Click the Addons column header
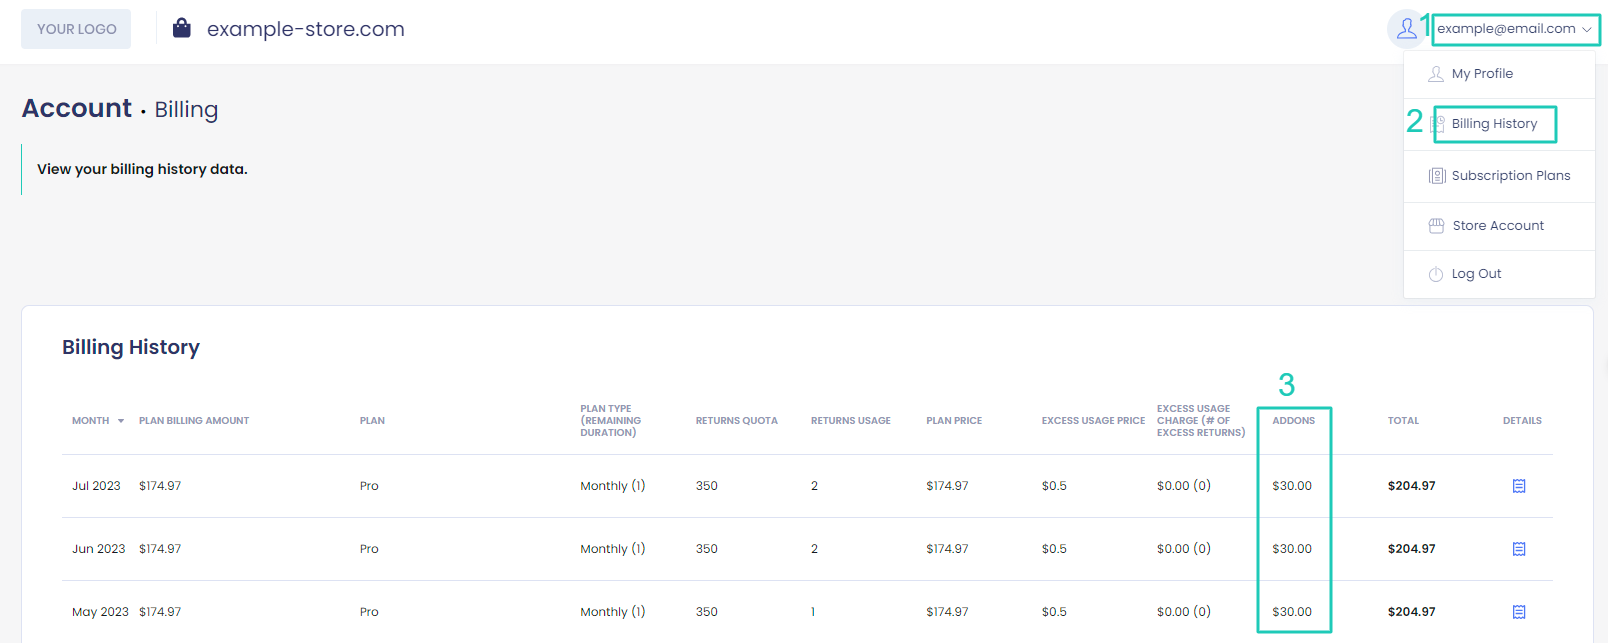The height and width of the screenshot is (643, 1608). 1293,421
